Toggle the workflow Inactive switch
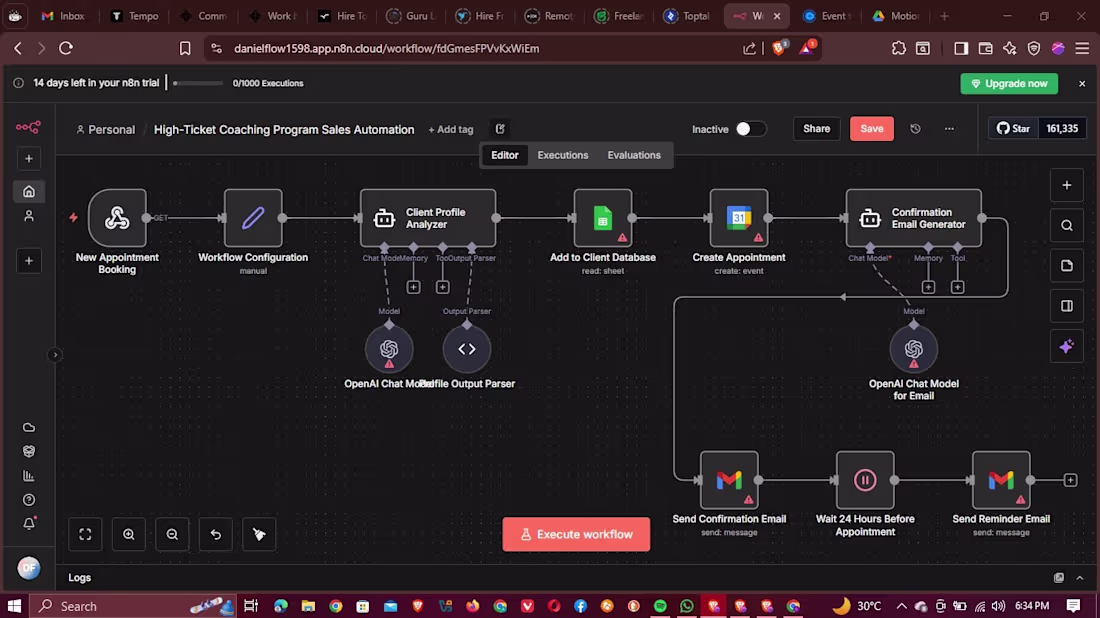 point(750,129)
